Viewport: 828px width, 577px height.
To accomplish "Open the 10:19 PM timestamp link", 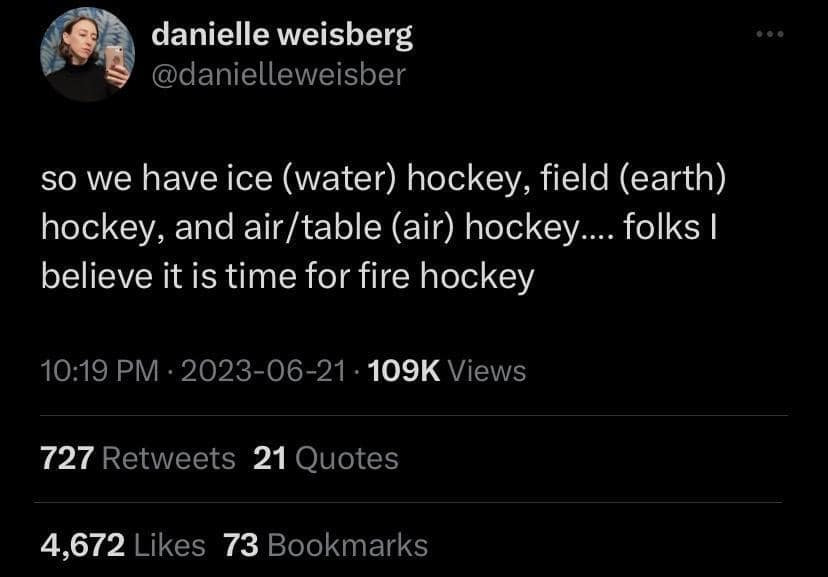I will [x=99, y=371].
